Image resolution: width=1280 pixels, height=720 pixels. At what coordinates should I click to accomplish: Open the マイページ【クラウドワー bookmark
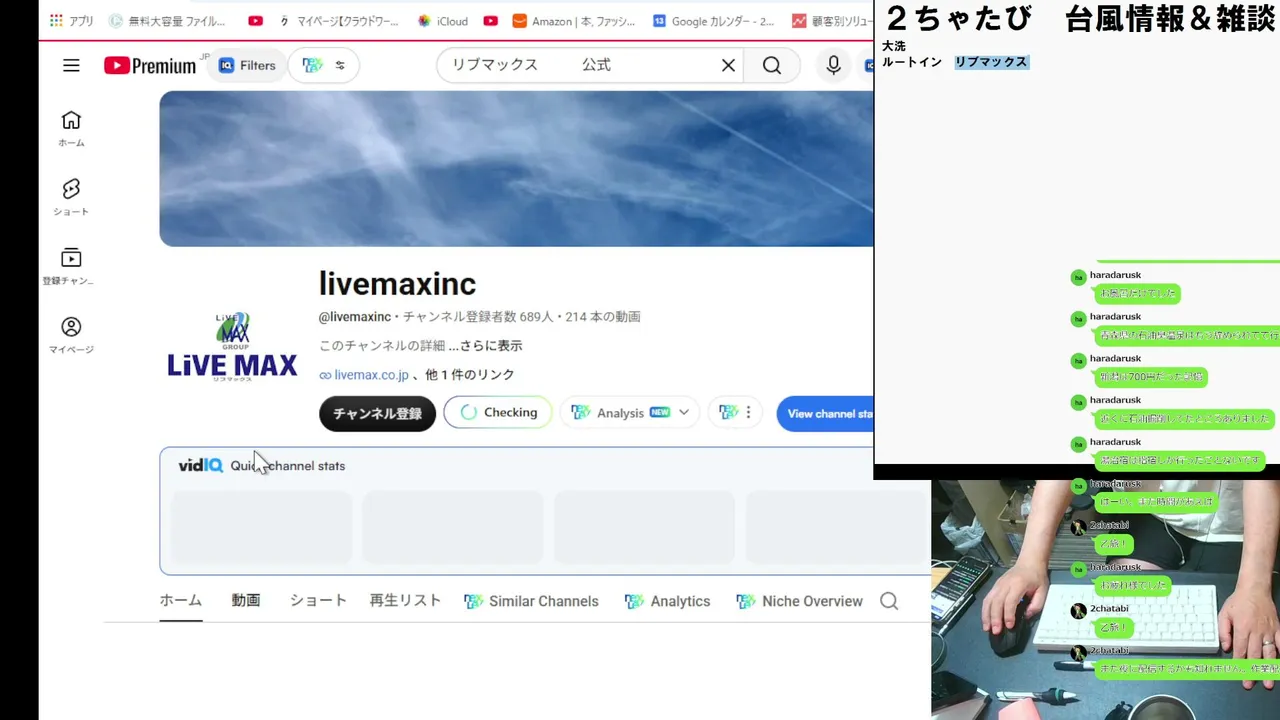point(337,21)
